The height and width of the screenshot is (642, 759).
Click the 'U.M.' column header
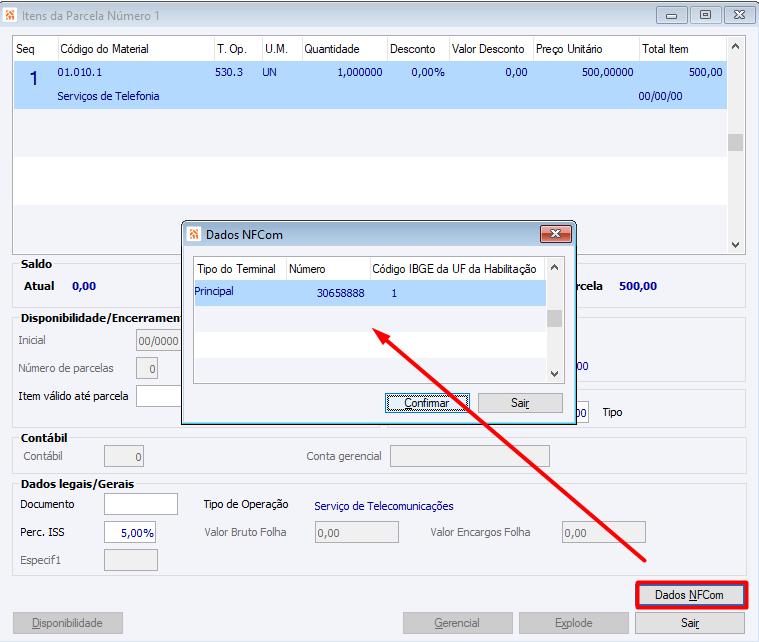282,49
